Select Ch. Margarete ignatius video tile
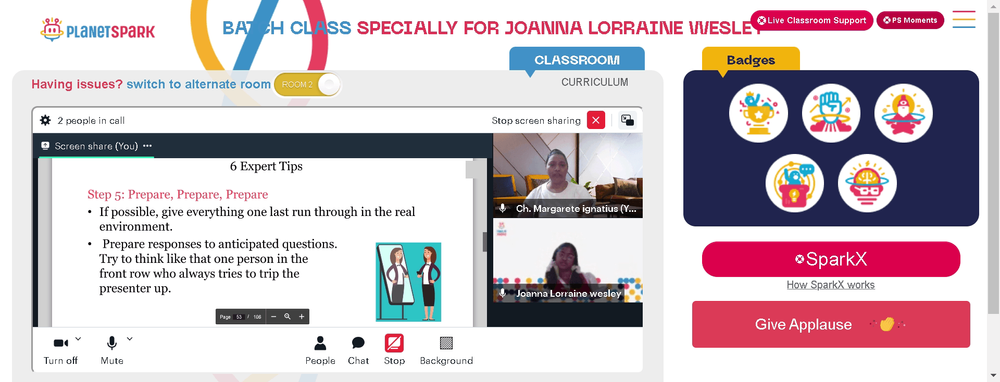 click(568, 175)
